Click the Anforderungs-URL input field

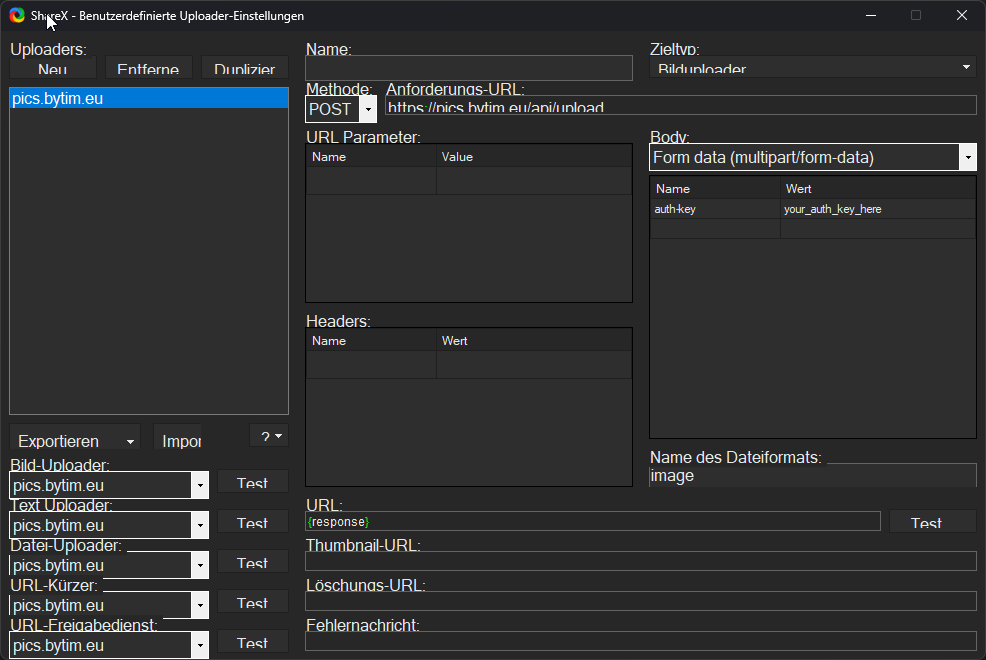click(x=681, y=106)
